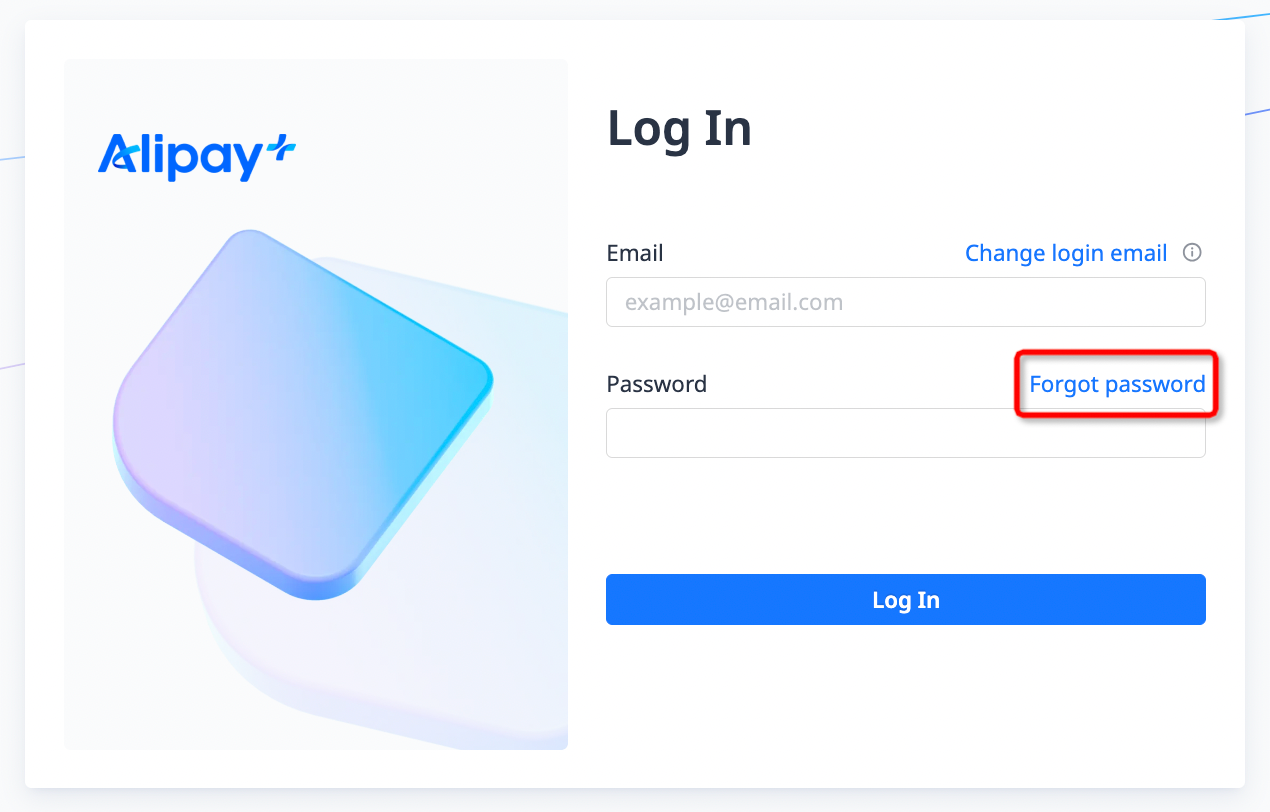Screen dimensions: 1270x812
Task: Click the Log In heading text
Action: pyautogui.click(x=679, y=129)
